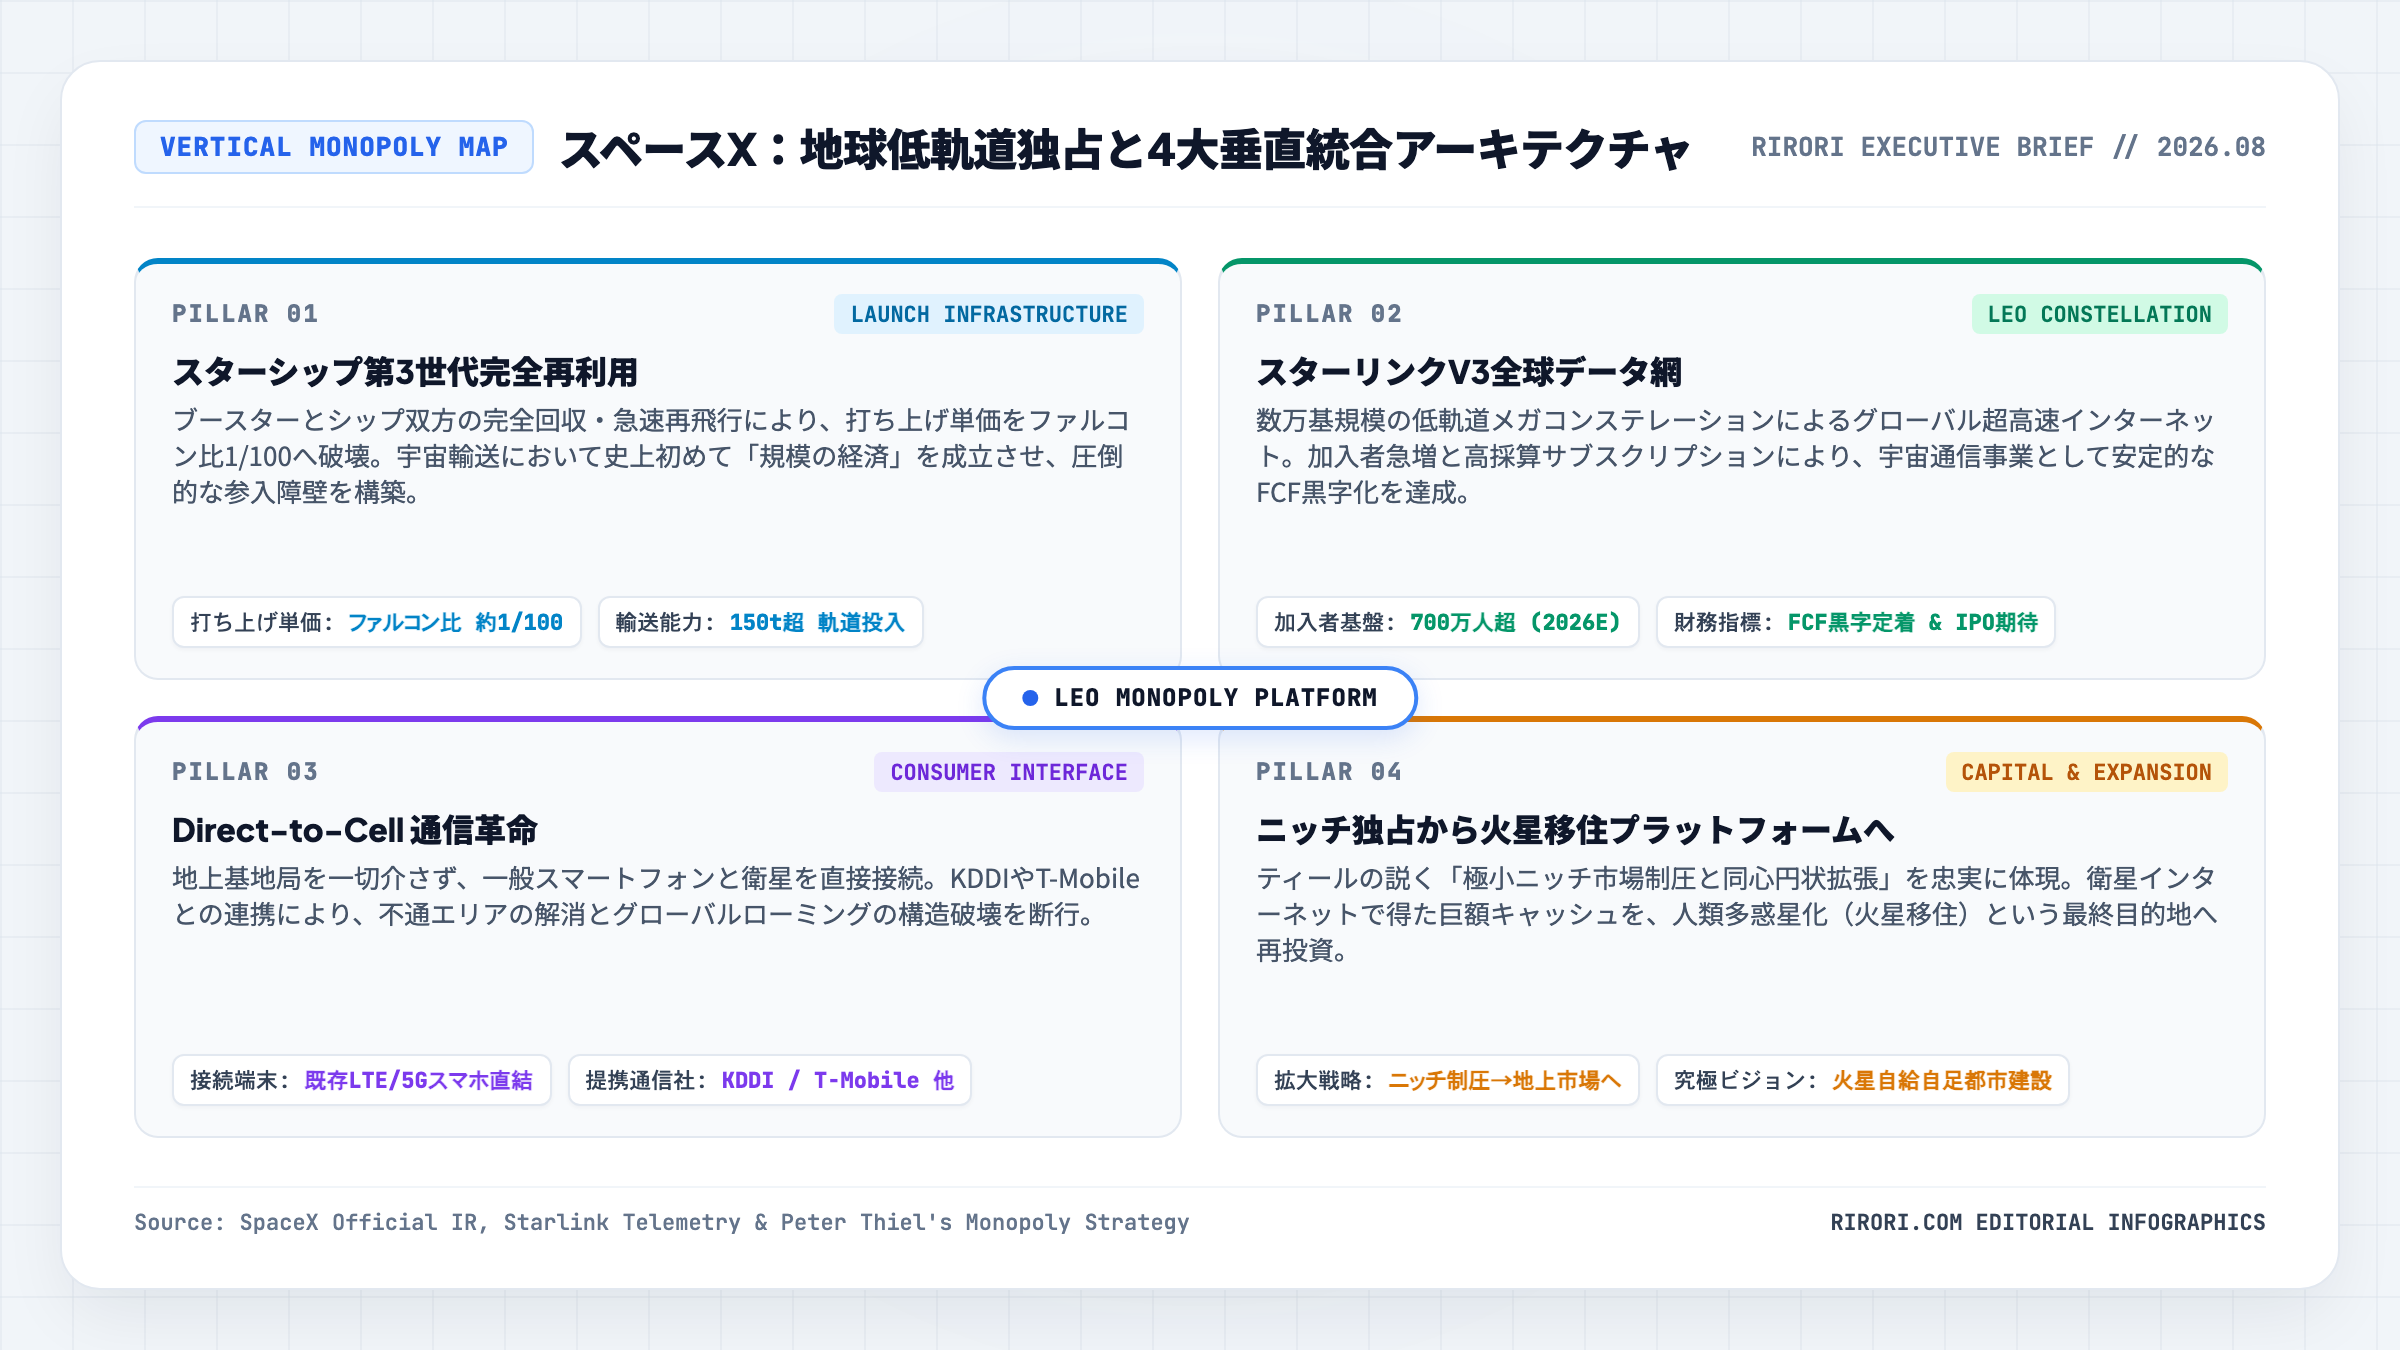Click RIRORI.COM EDITORIAL INFOGRAPHICS footer text

(2048, 1222)
